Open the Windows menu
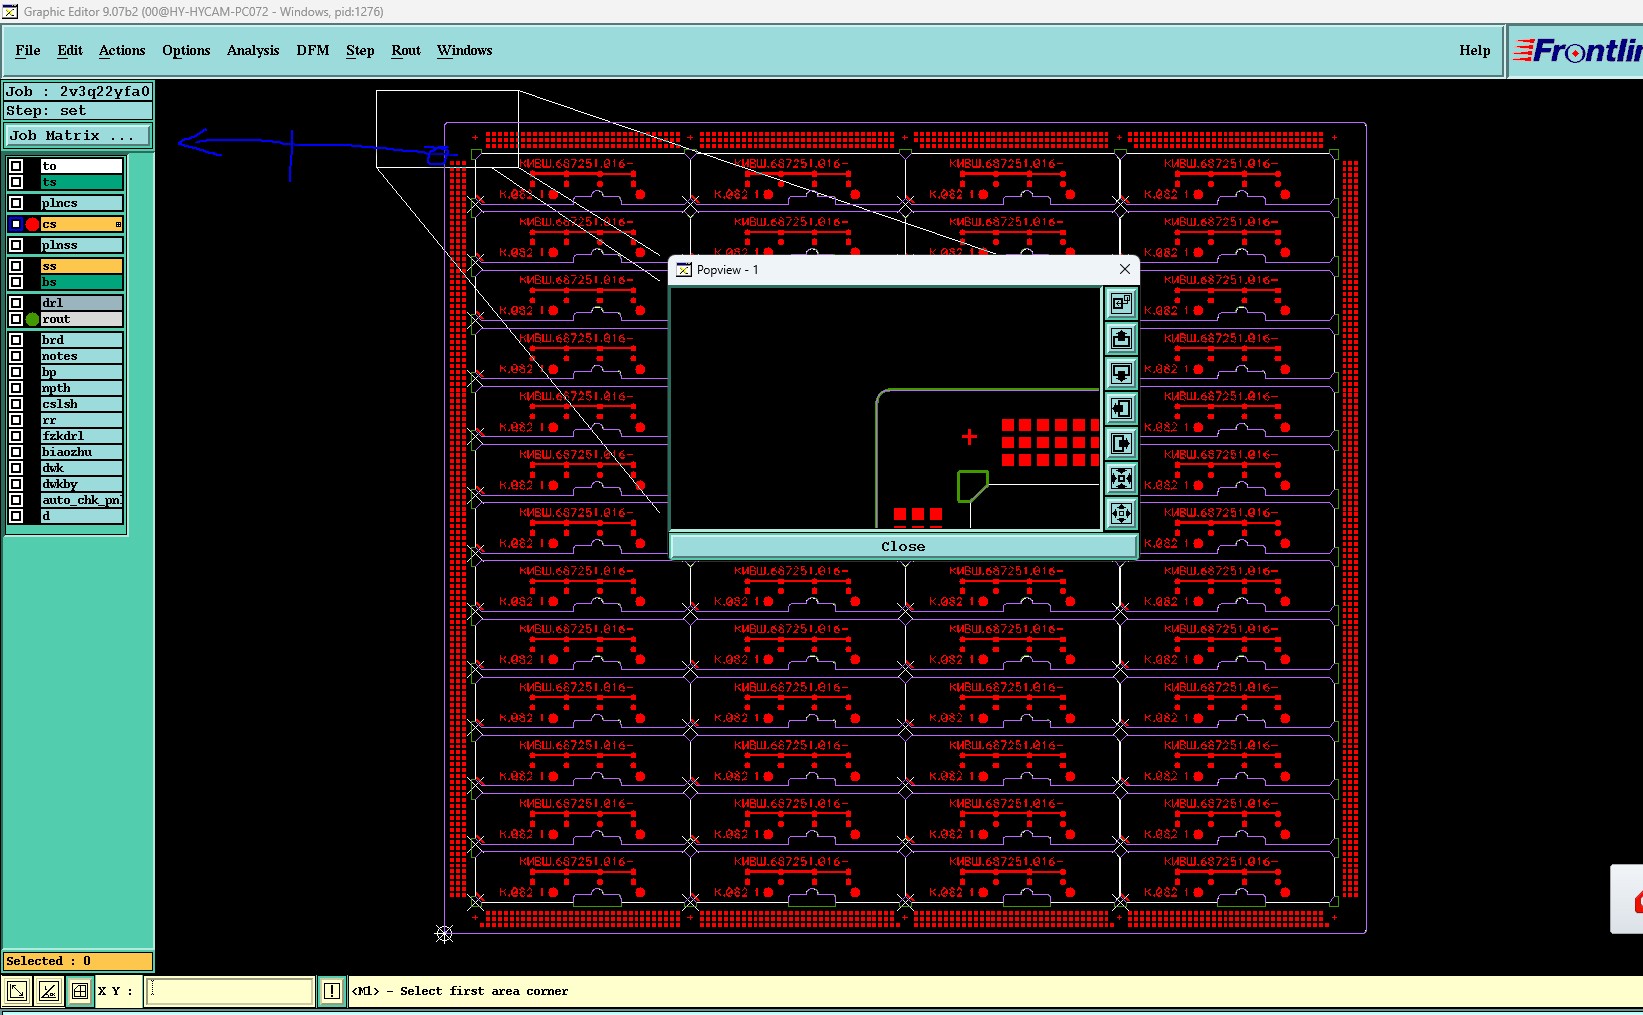Image resolution: width=1643 pixels, height=1015 pixels. click(x=465, y=50)
